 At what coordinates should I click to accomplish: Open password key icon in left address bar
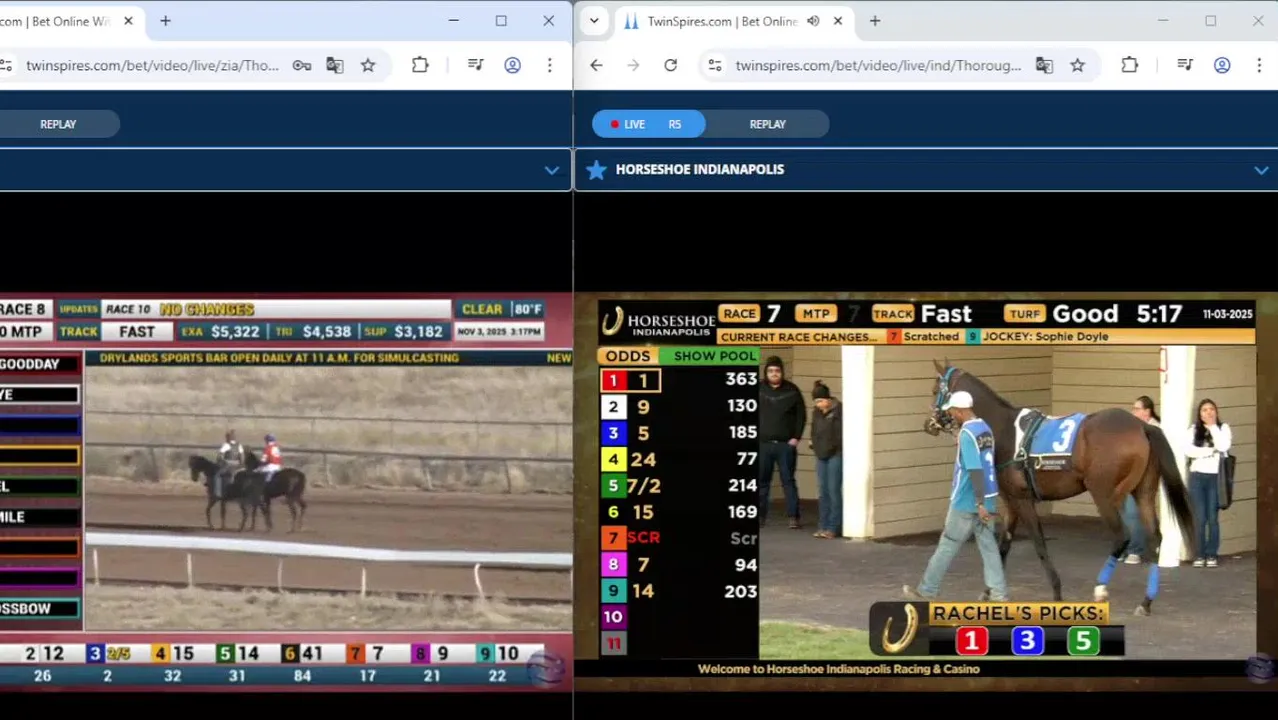click(x=301, y=65)
